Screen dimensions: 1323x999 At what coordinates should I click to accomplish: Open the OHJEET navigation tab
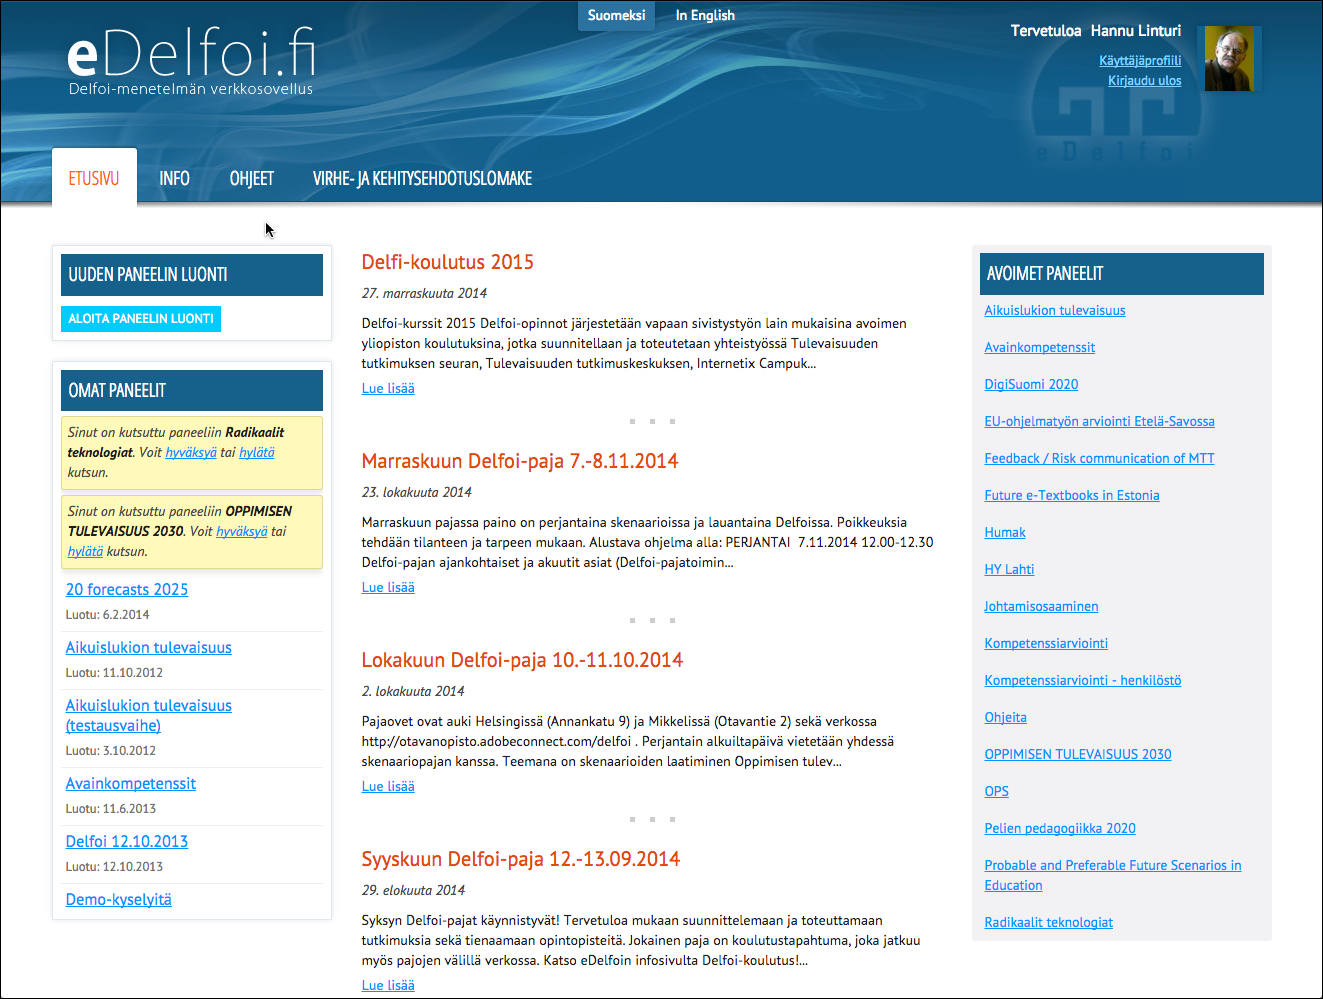click(x=251, y=178)
